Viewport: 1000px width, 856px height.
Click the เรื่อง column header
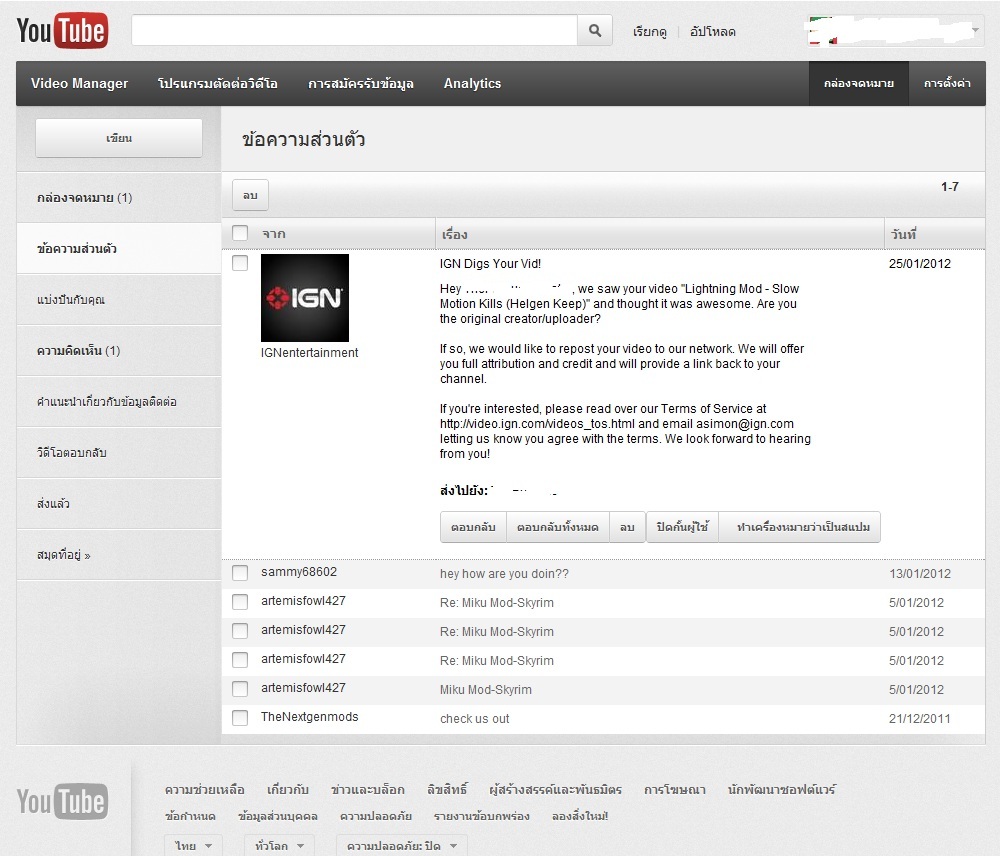(455, 234)
